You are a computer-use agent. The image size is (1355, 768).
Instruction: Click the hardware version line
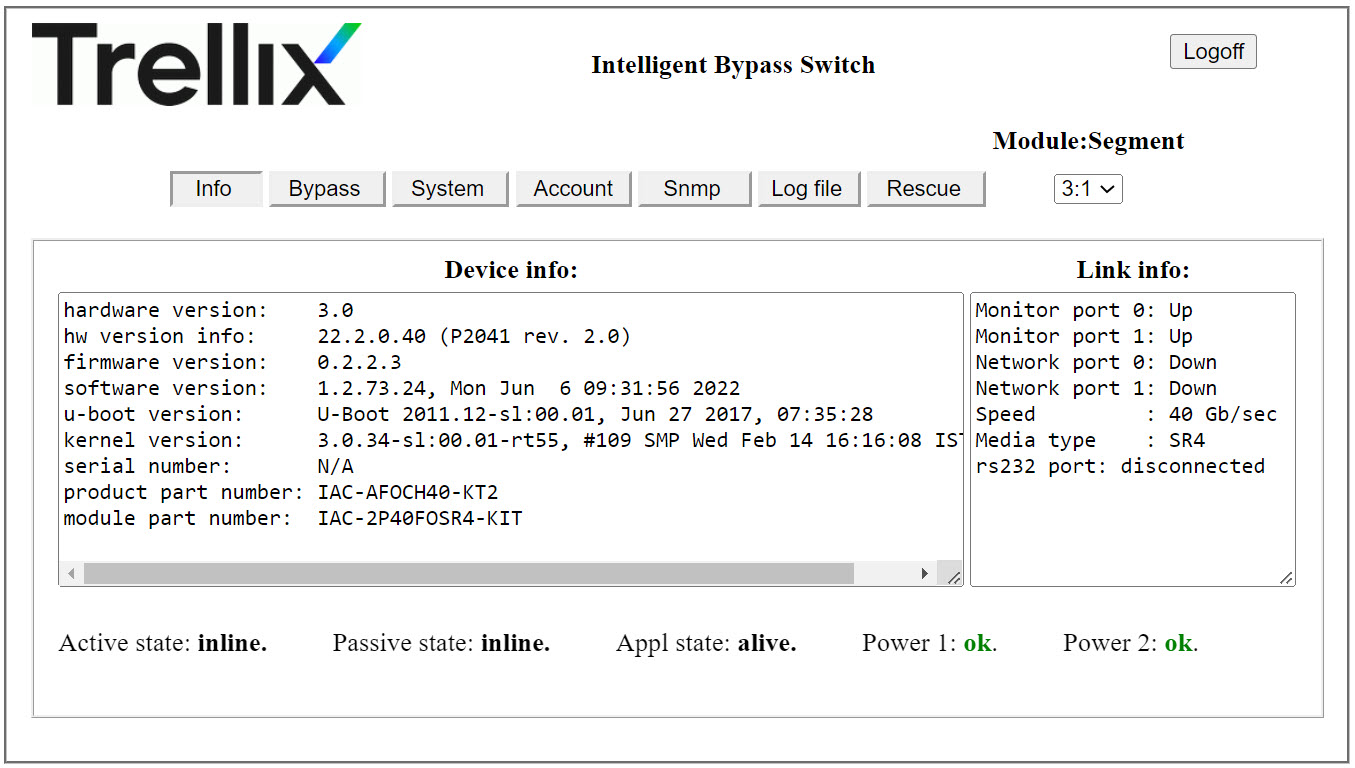(209, 310)
